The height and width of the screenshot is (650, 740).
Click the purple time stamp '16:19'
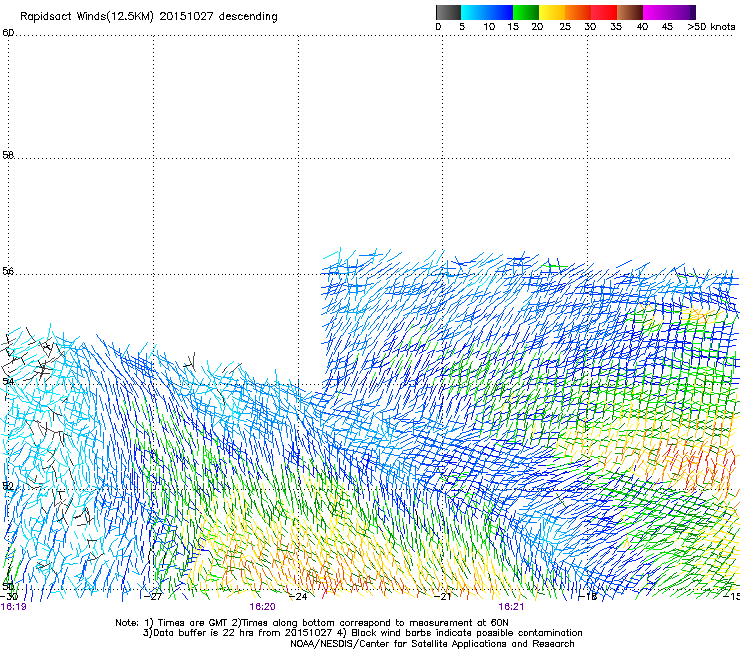(14, 607)
